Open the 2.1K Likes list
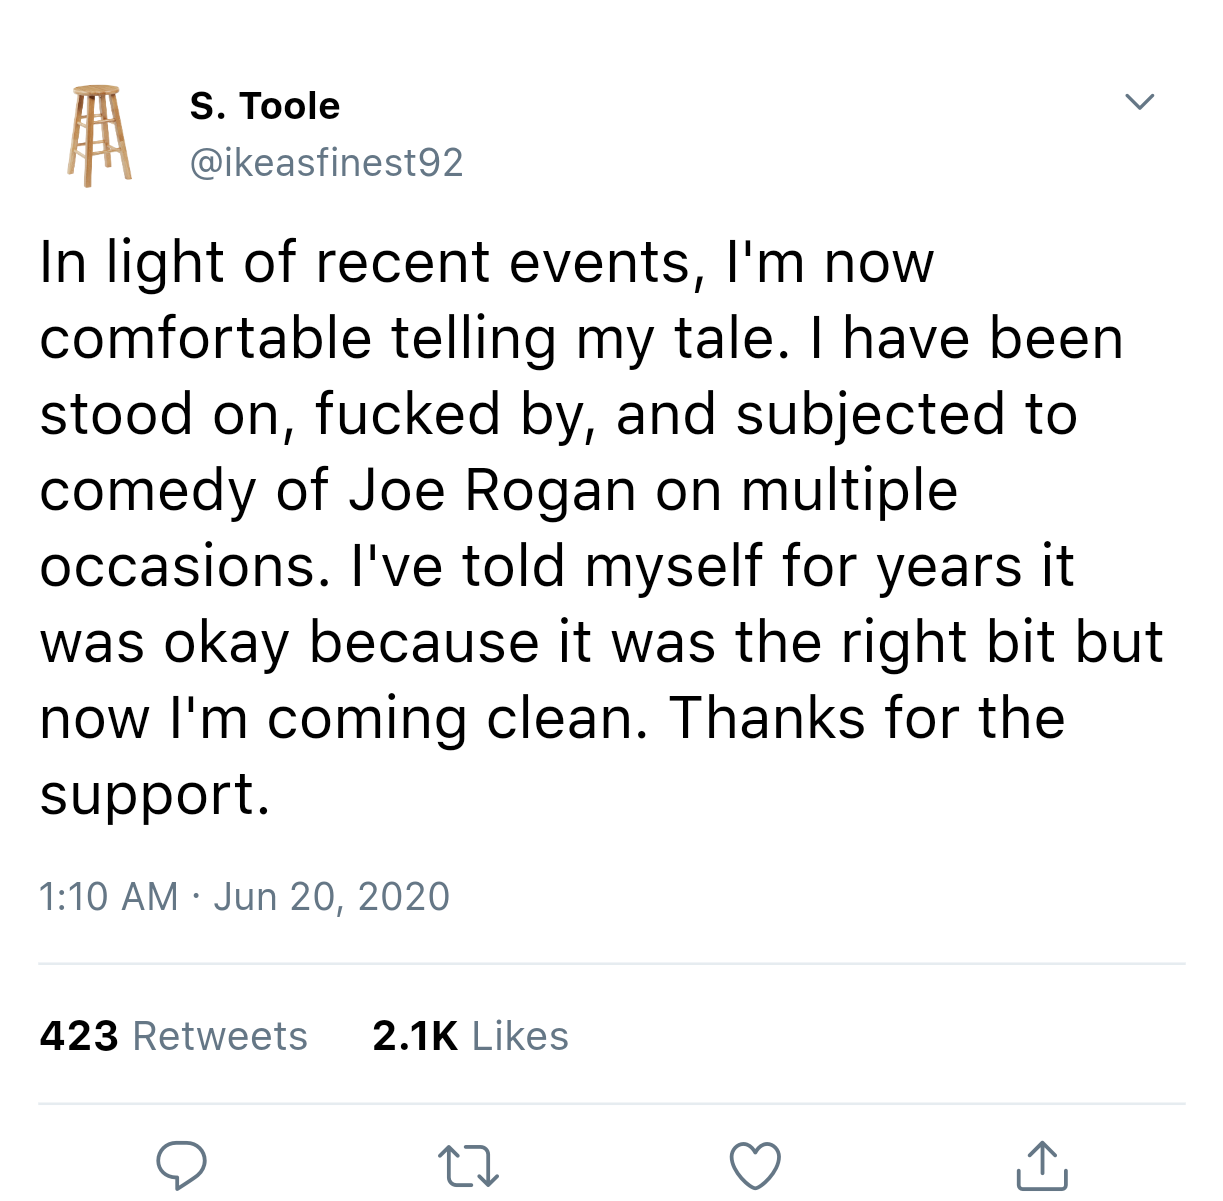The width and height of the screenshot is (1223, 1201). [470, 1036]
